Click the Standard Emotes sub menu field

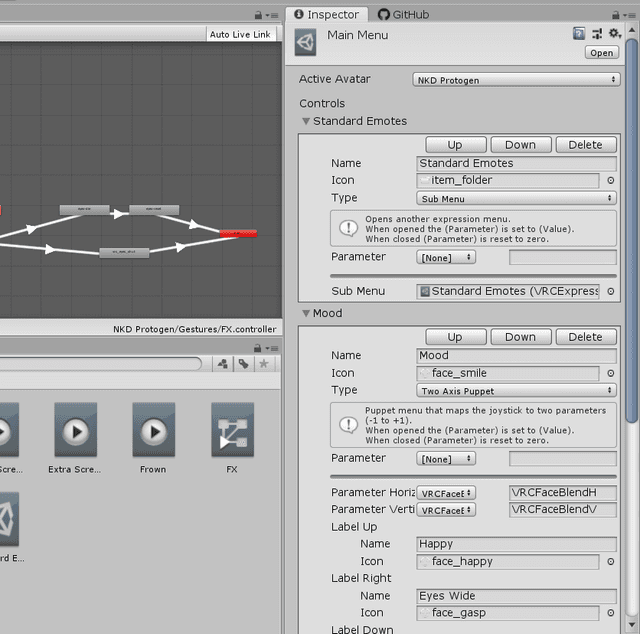(x=507, y=291)
